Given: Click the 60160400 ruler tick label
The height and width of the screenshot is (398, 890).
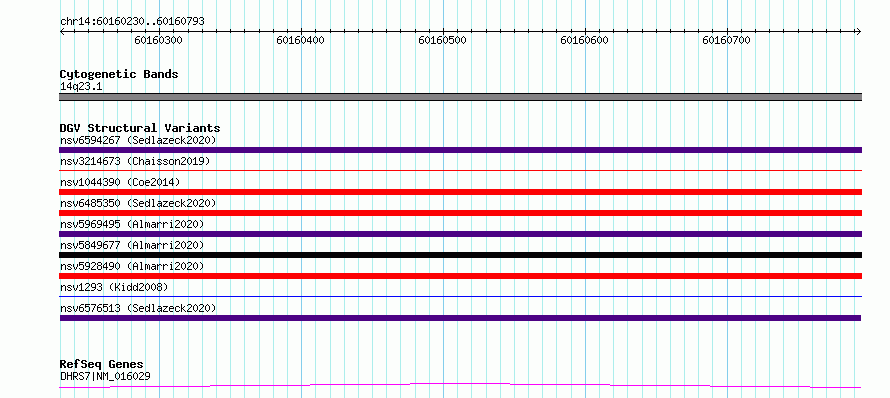Looking at the screenshot, I should click(300, 40).
